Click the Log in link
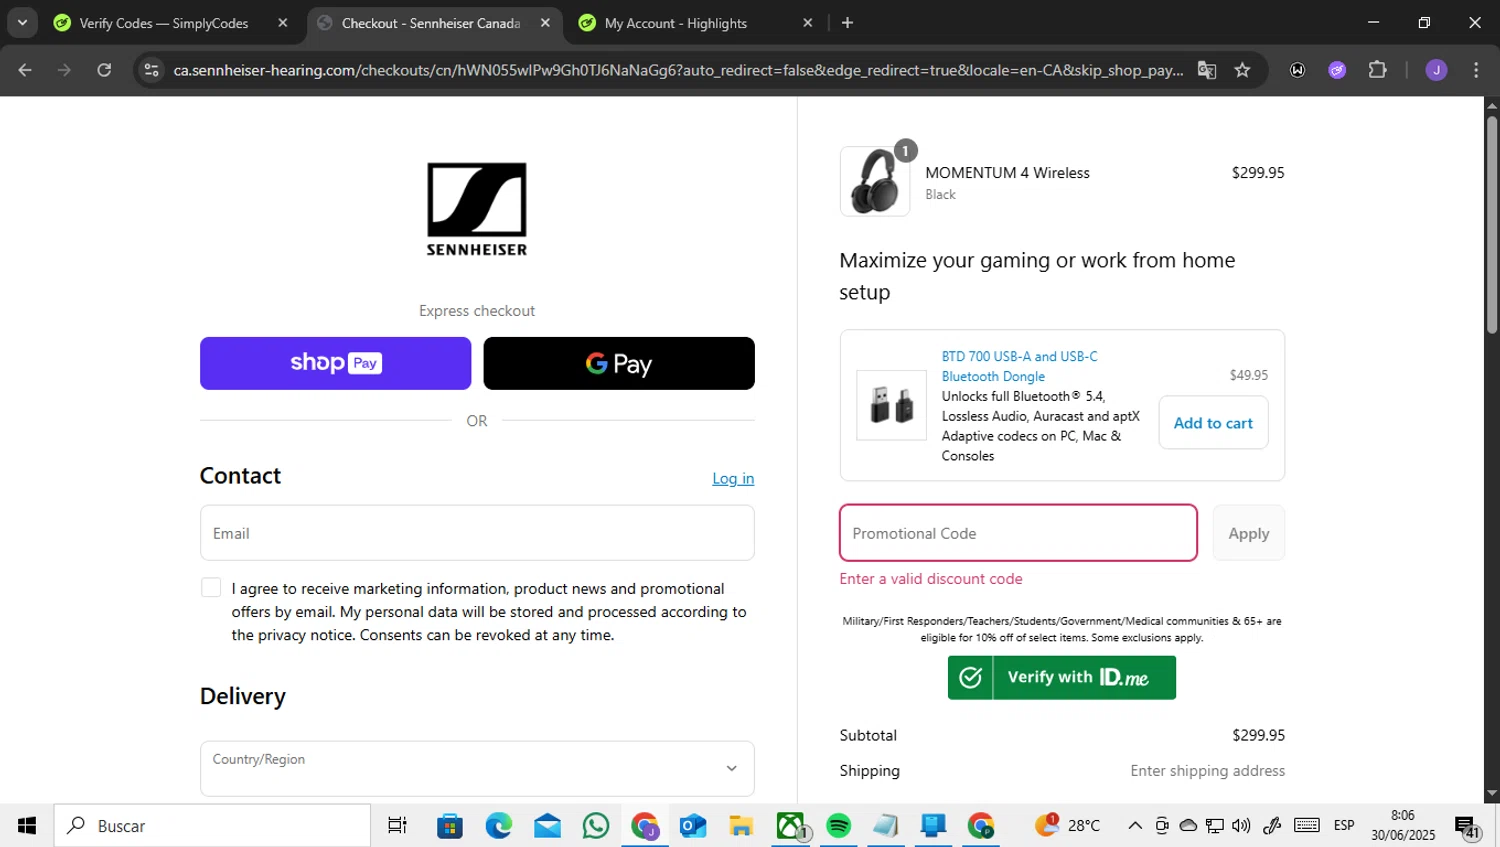The height and width of the screenshot is (847, 1500). click(x=733, y=479)
